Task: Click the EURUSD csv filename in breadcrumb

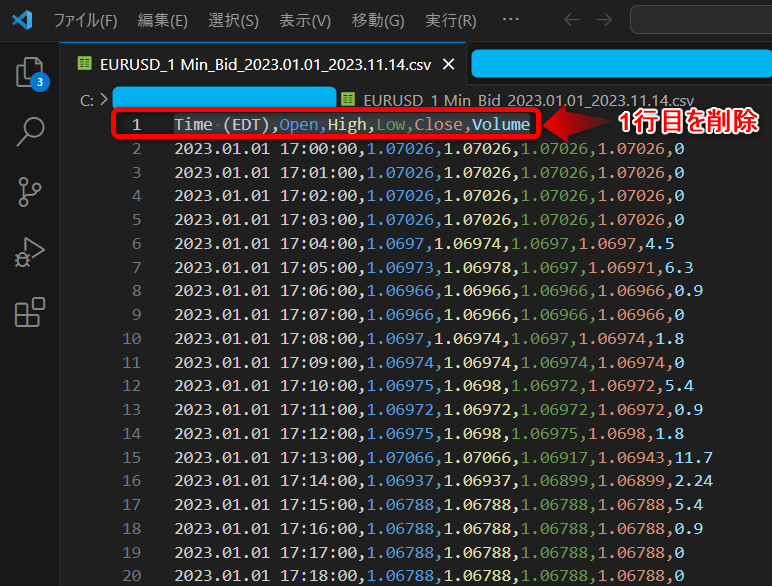Action: pos(528,100)
